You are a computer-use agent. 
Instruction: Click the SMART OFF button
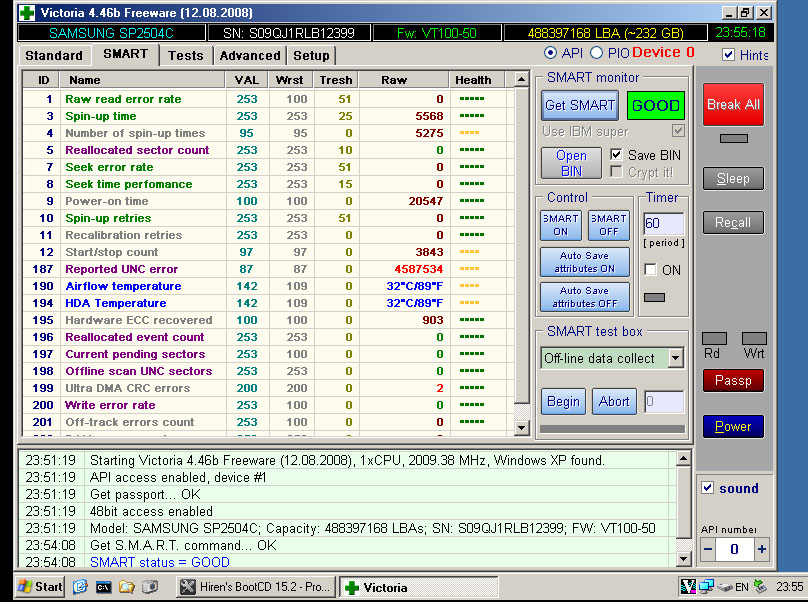609,225
